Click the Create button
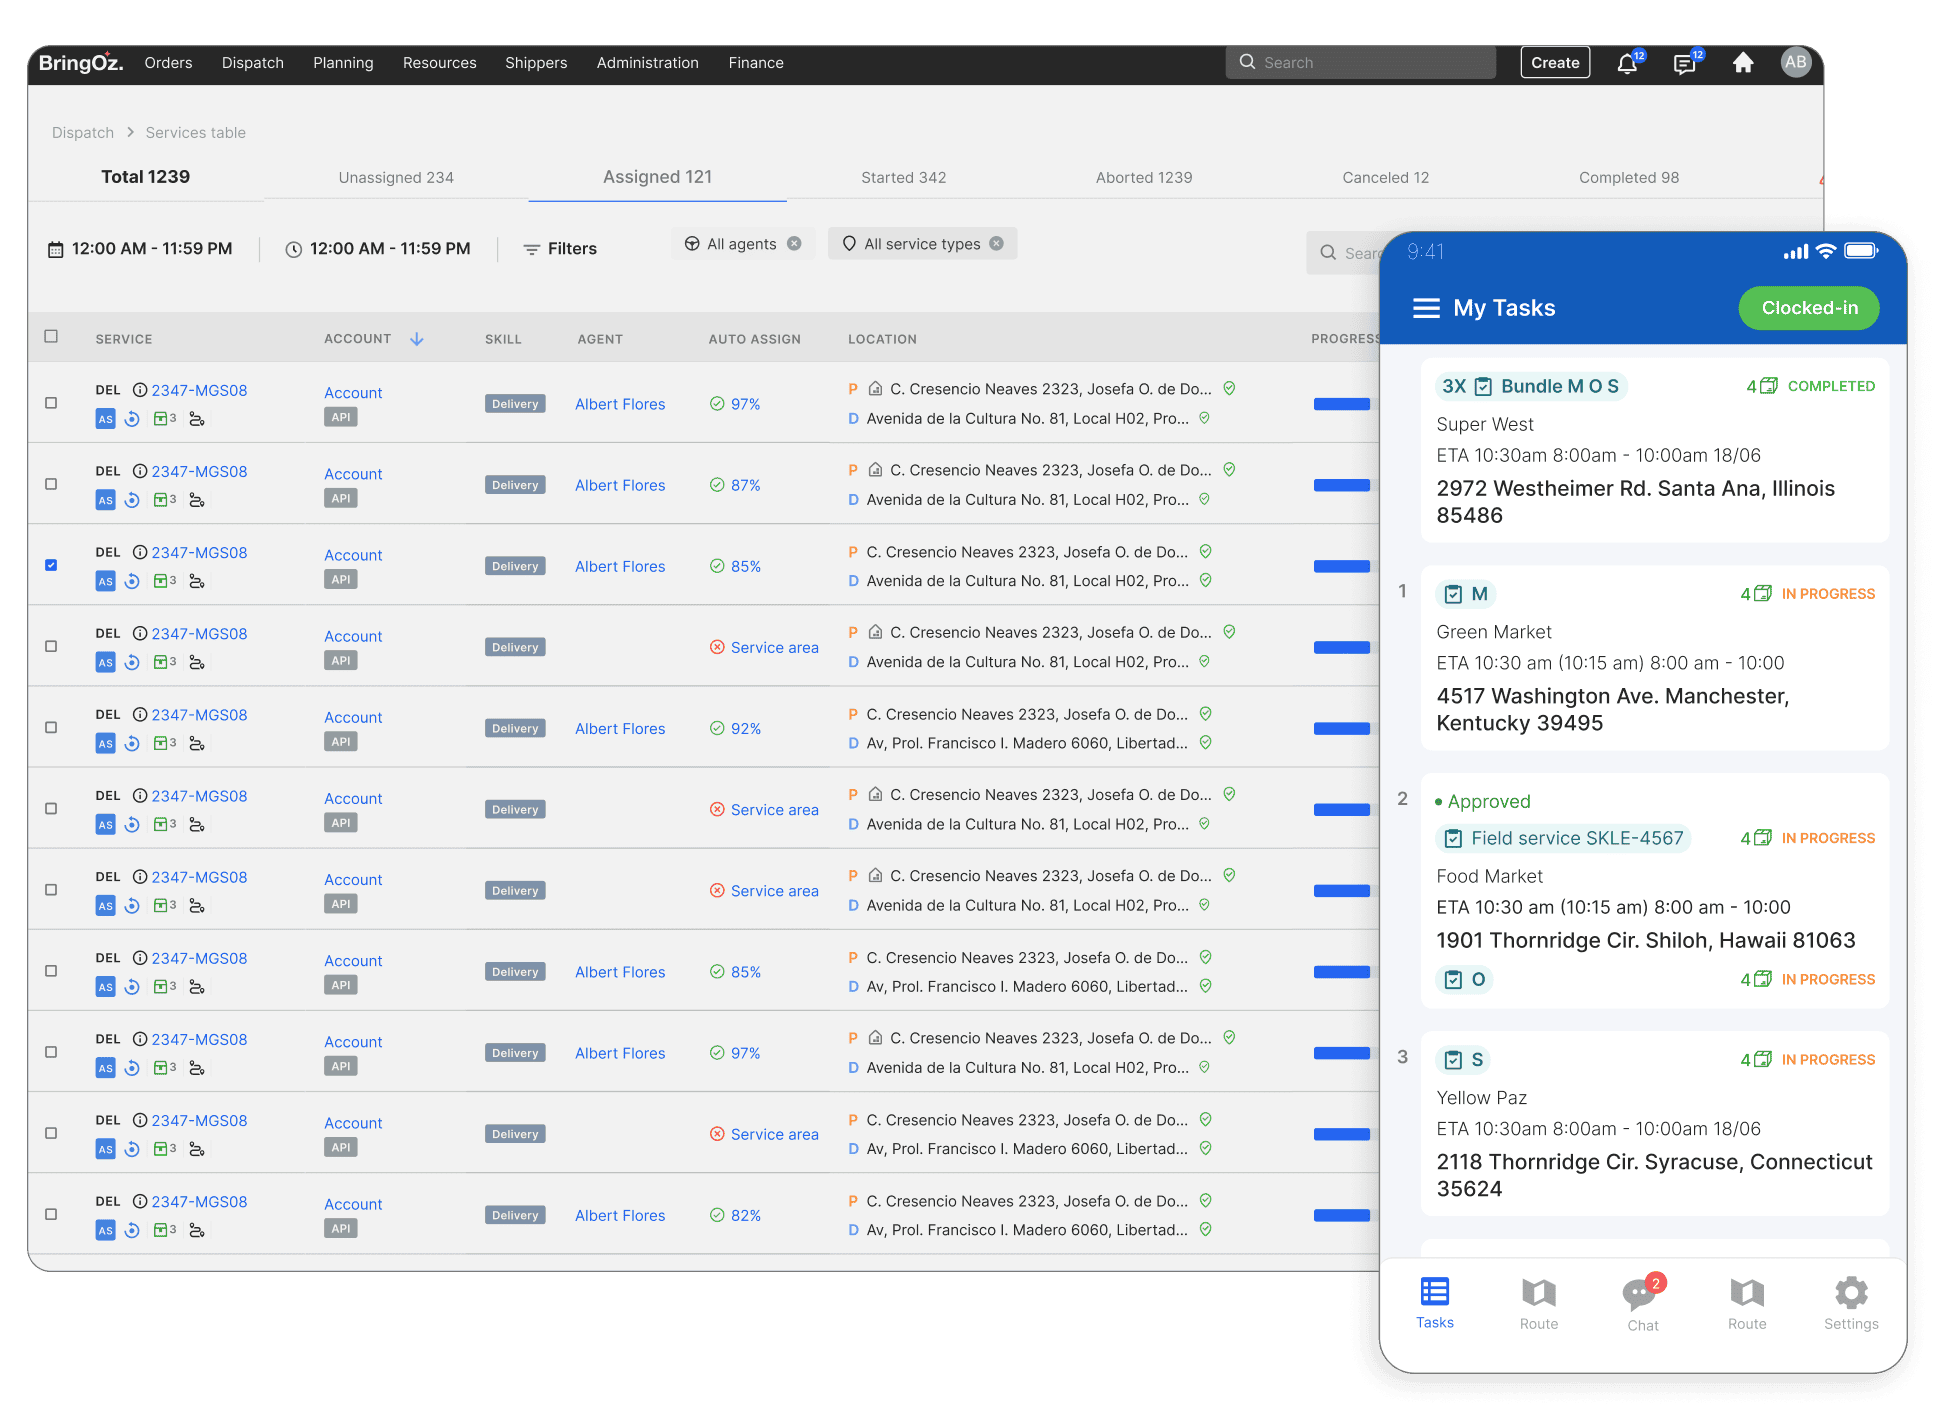This screenshot has height=1410, width=1956. 1555,63
